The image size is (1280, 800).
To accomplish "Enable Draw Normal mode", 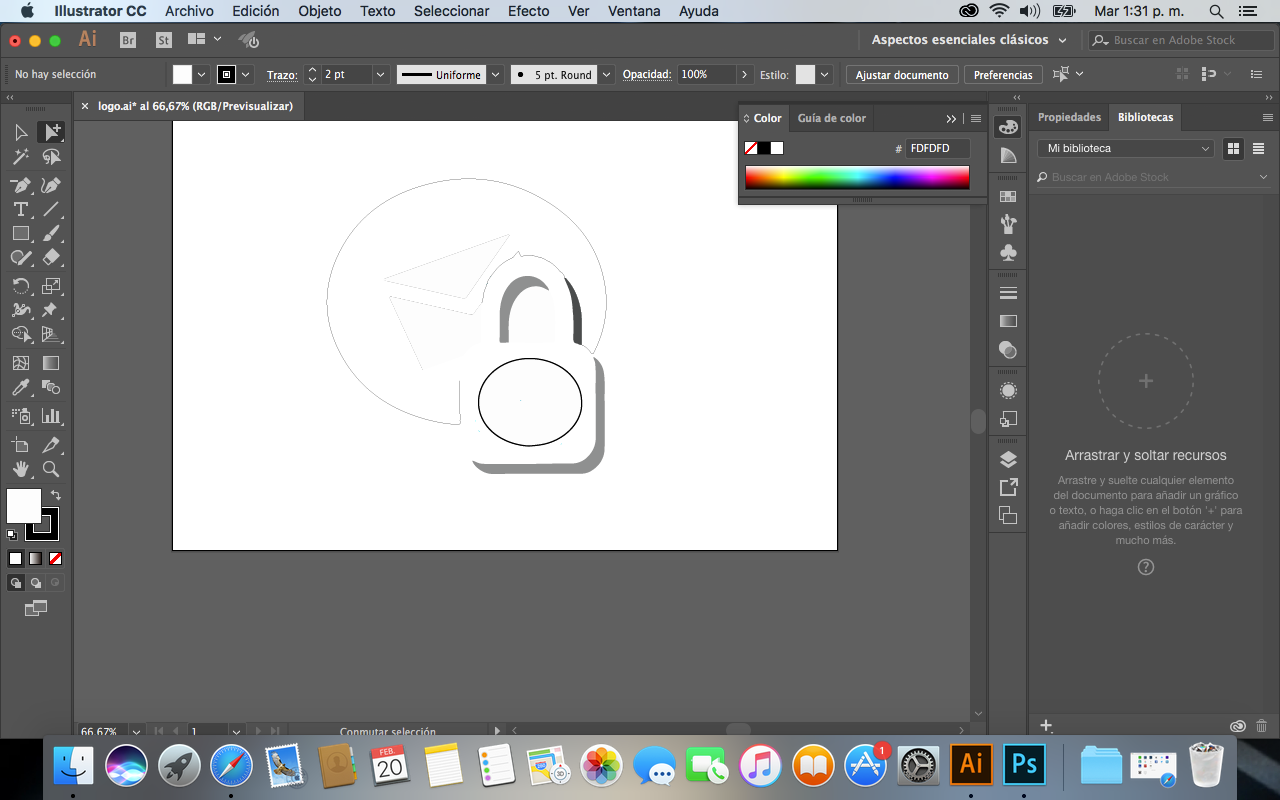I will (x=16, y=582).
